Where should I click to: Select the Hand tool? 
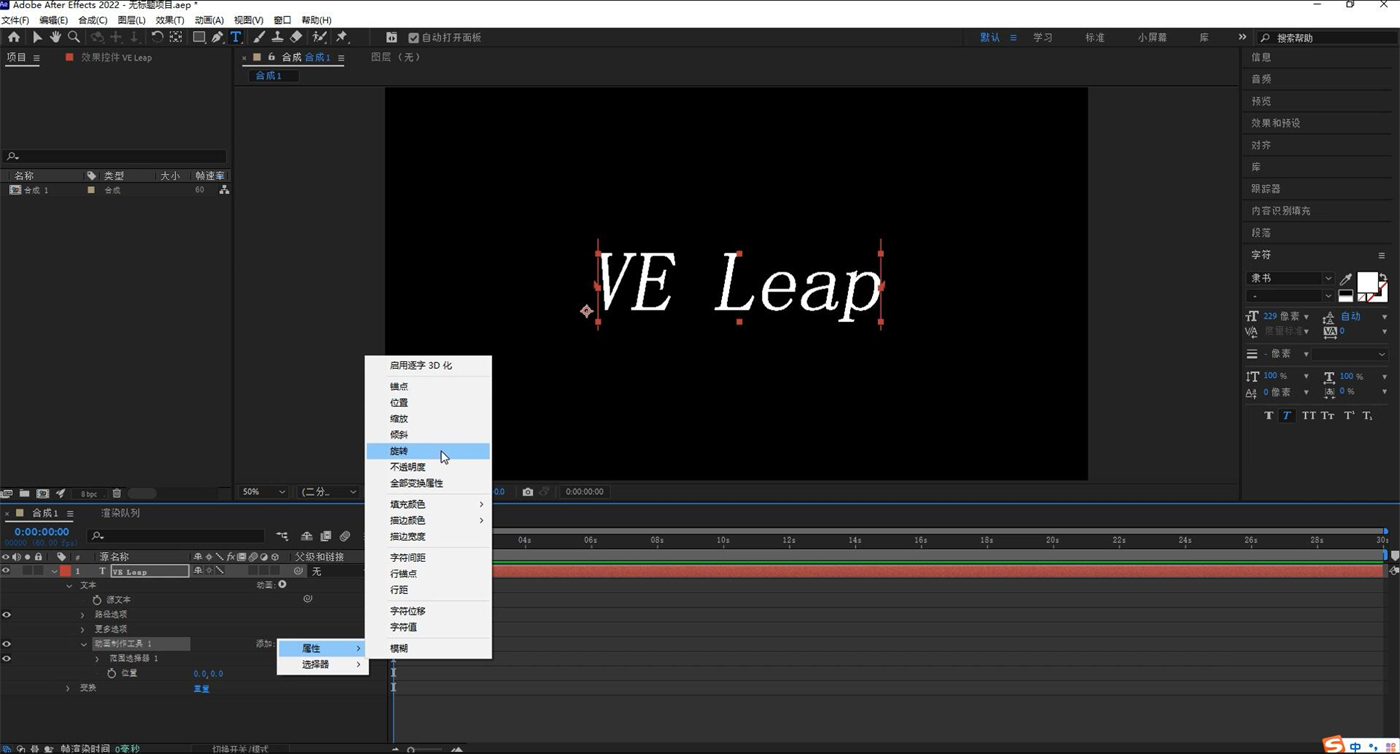pos(55,37)
